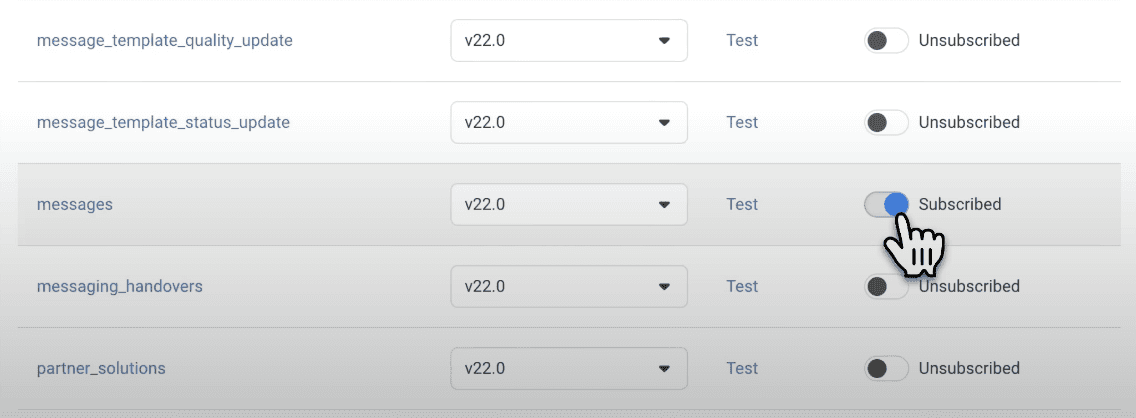
Task: Click Test next to messaging_handovers
Action: [x=742, y=286]
